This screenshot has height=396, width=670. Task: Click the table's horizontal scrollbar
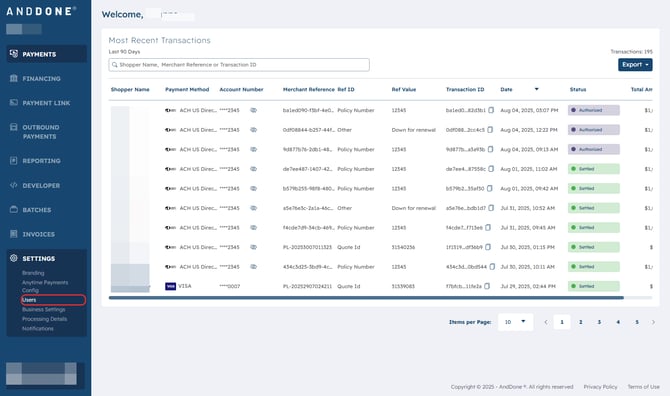pyautogui.click(x=366, y=298)
